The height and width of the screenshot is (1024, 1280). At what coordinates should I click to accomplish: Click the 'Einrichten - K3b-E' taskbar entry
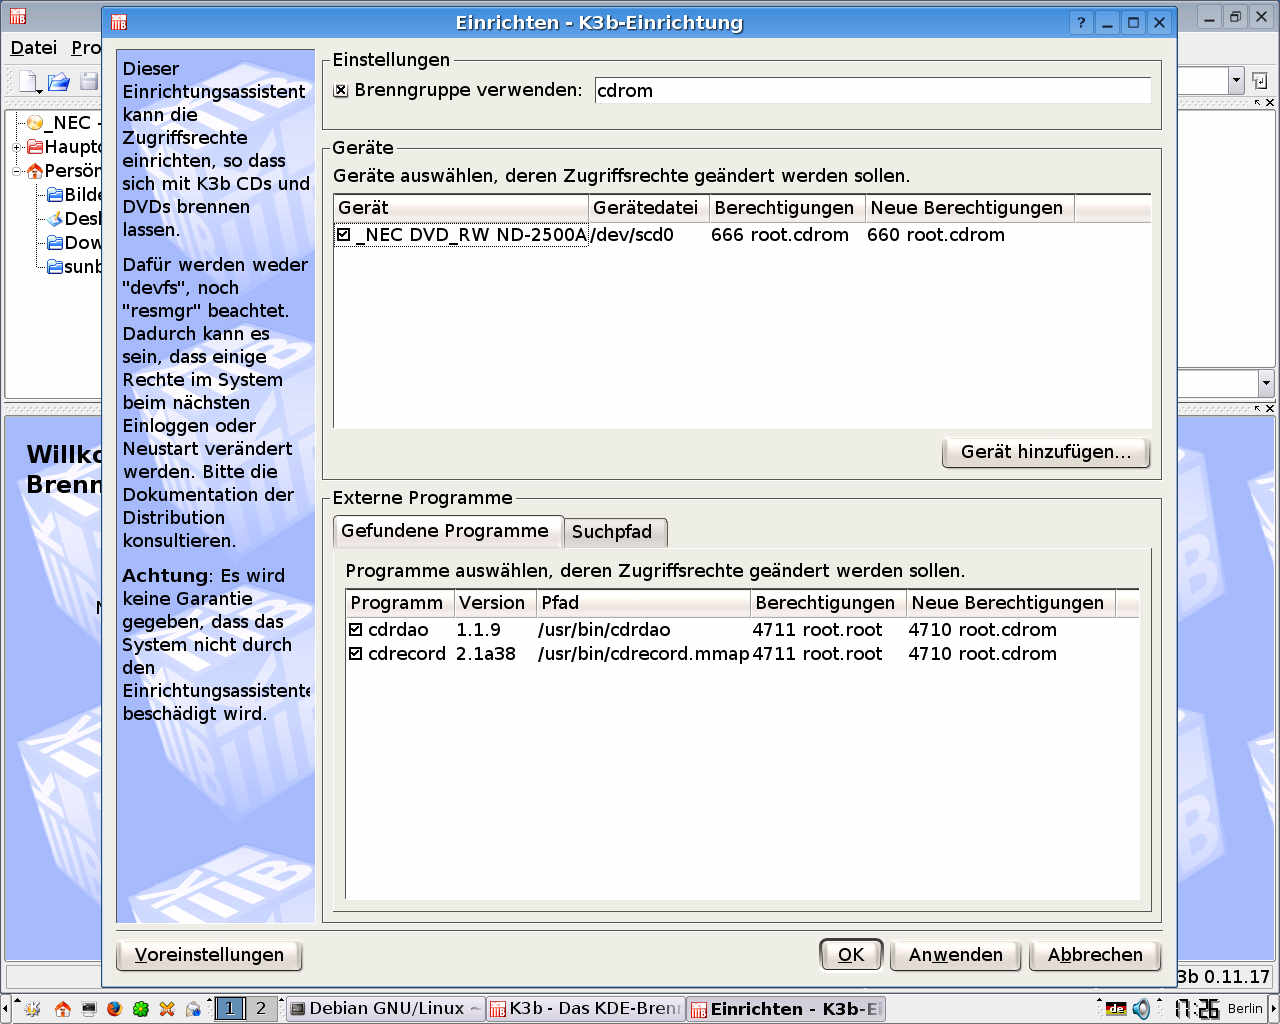tap(786, 1008)
